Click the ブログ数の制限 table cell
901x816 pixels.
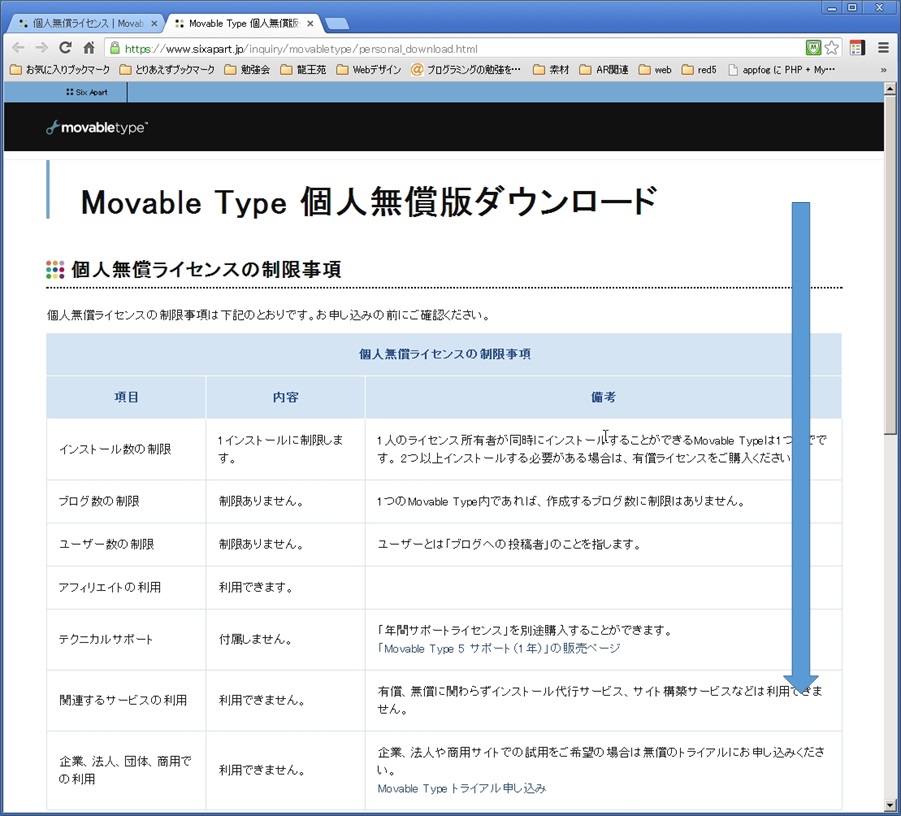(126, 502)
